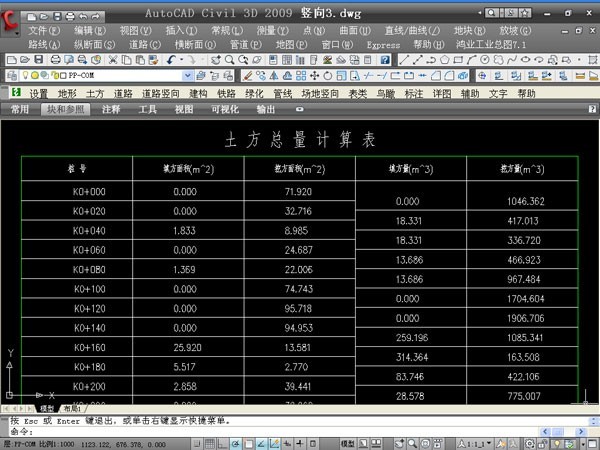Open the 设置 dropdown menu
The width and height of the screenshot is (600, 450).
38,94
